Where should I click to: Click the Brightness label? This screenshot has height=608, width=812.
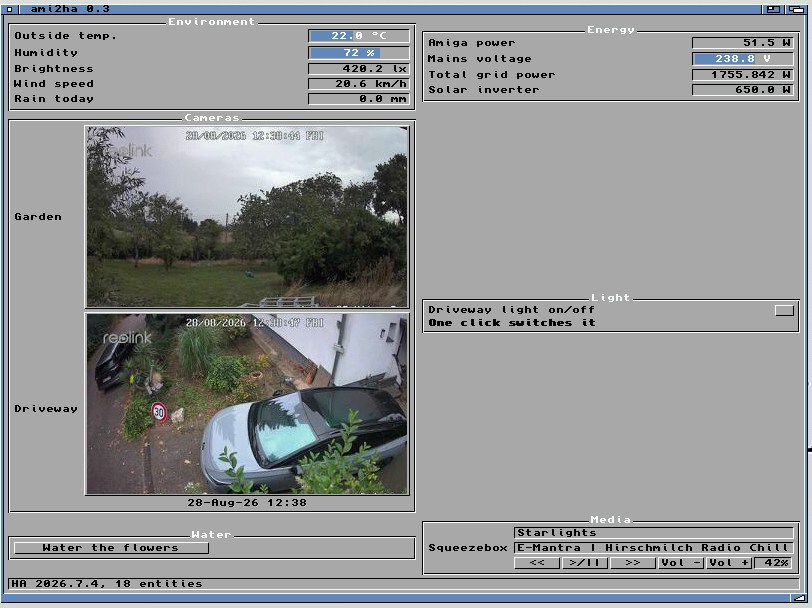click(x=54, y=69)
